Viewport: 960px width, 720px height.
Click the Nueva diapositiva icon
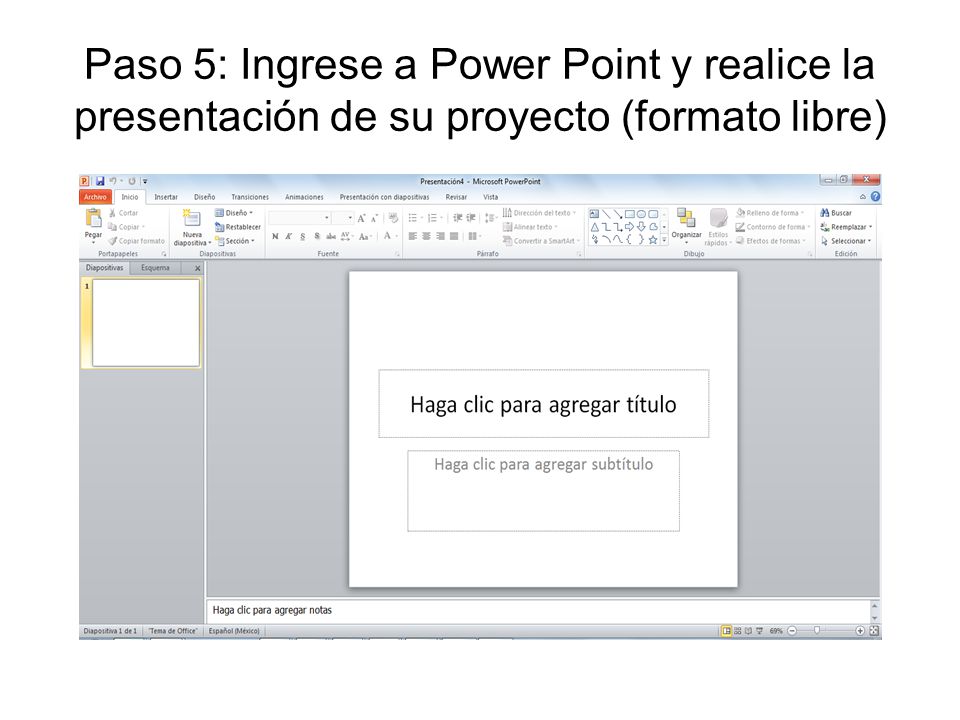pos(192,218)
